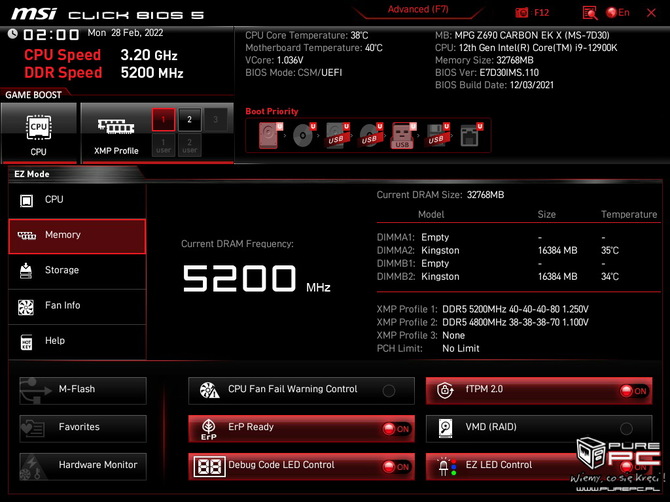The image size is (670, 502).
Task: Switch to Advanced (F7) mode
Action: pos(418,9)
